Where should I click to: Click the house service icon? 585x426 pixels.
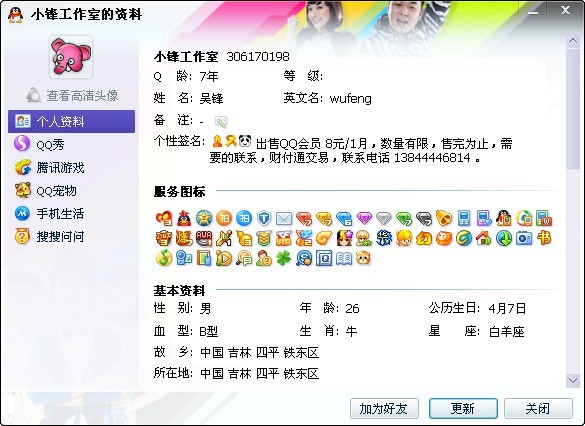tap(484, 238)
